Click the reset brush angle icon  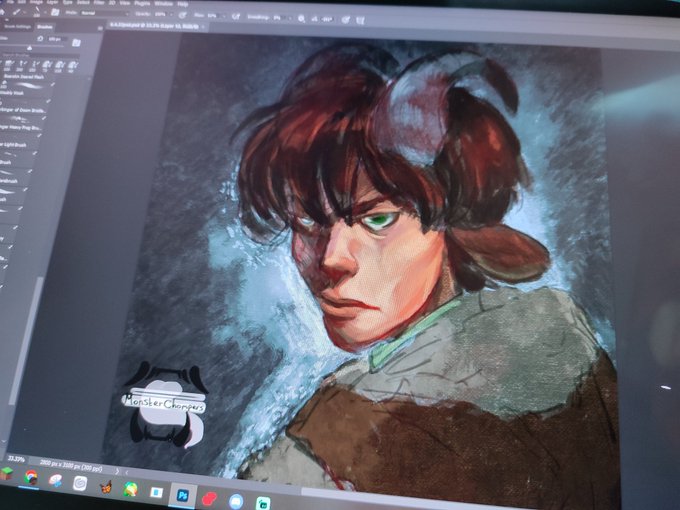pyautogui.click(x=40, y=39)
